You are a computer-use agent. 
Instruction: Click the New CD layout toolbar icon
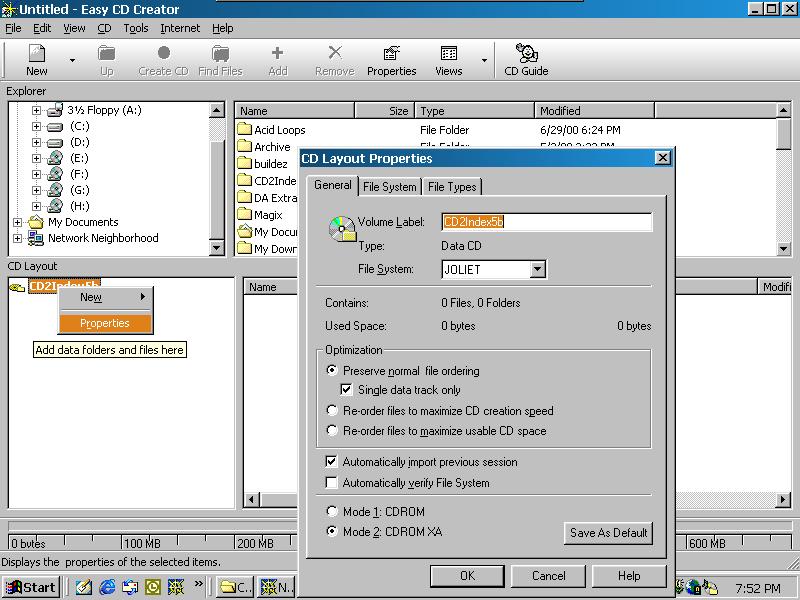click(37, 53)
